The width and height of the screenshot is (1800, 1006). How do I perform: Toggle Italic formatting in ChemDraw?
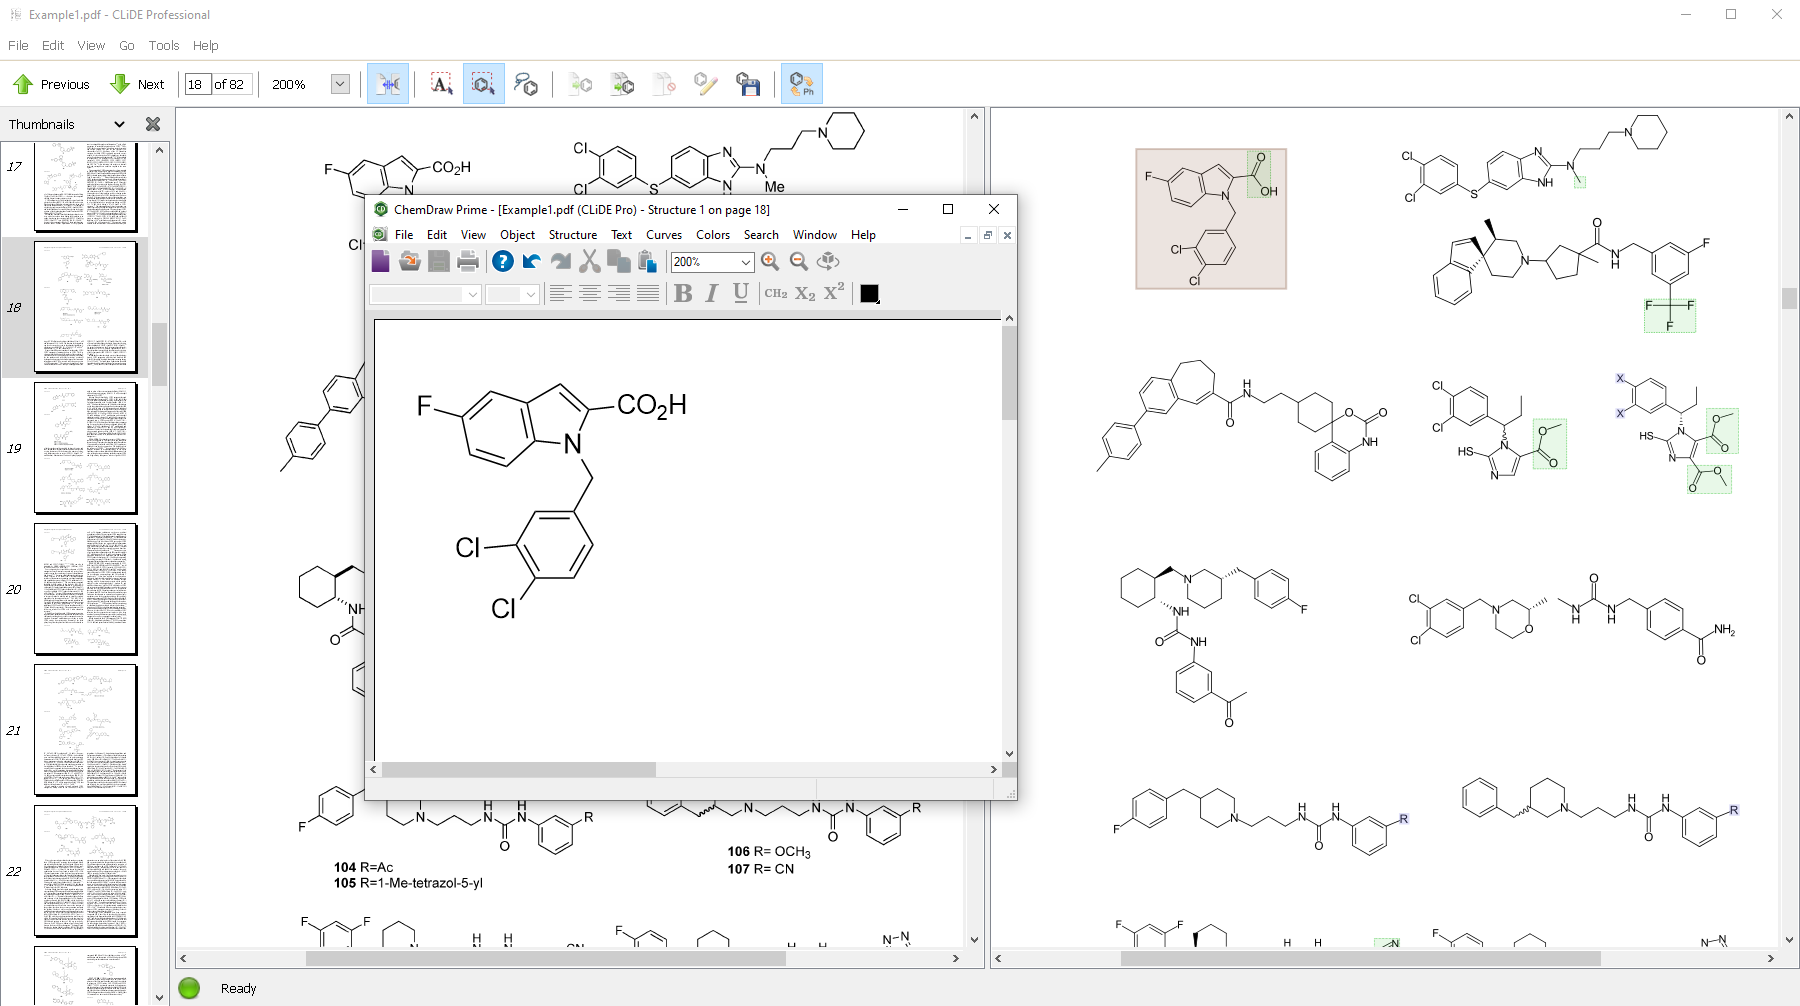coord(712,293)
